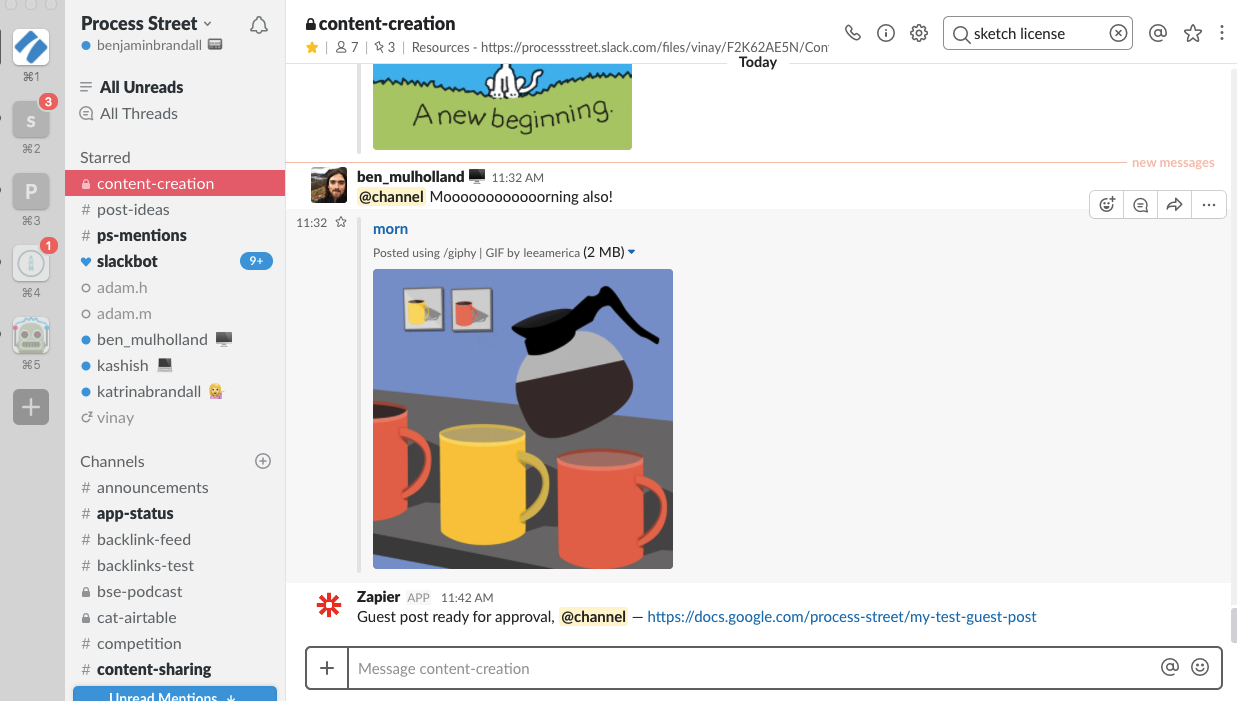Open All Unreads view
This screenshot has height=701, width=1237.
(x=141, y=87)
